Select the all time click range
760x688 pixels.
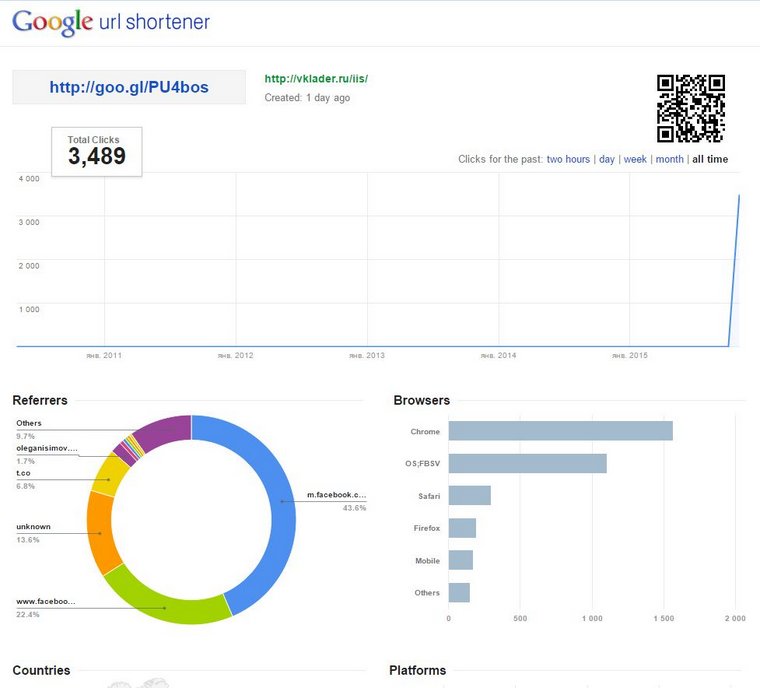[710, 159]
